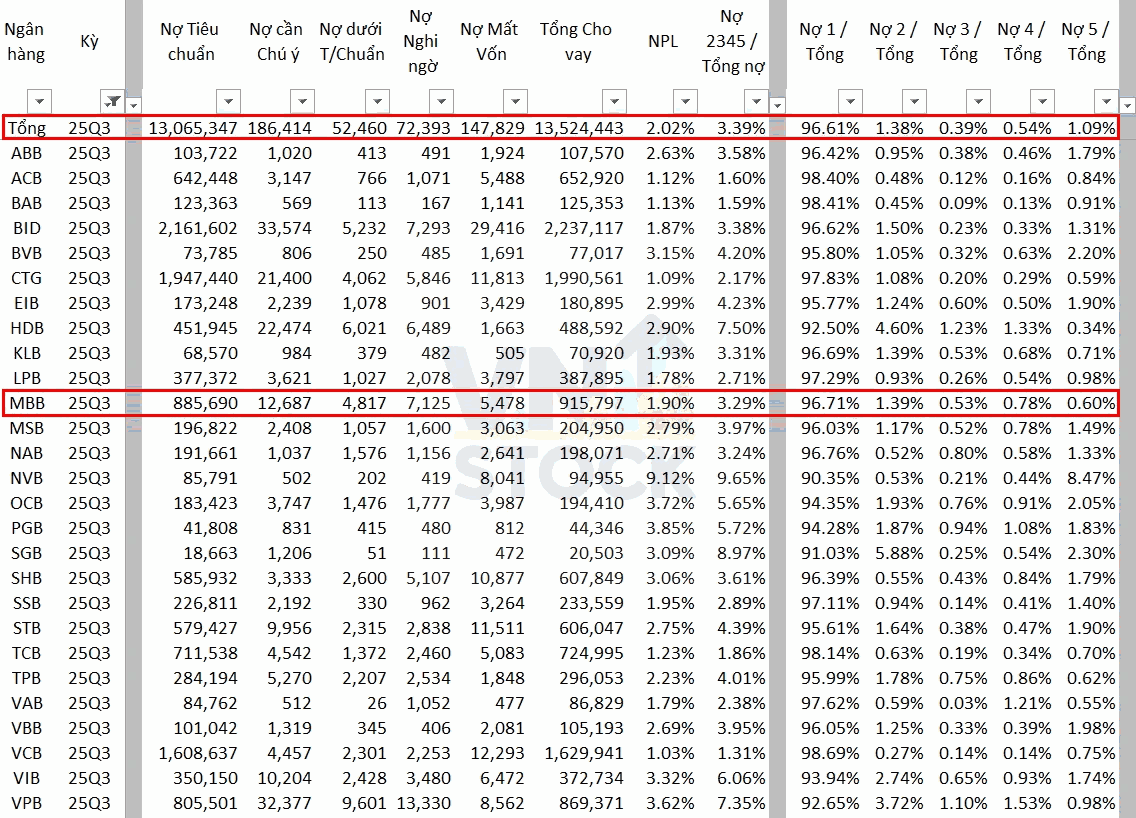Open the active filter on Kỳ column

click(x=112, y=101)
